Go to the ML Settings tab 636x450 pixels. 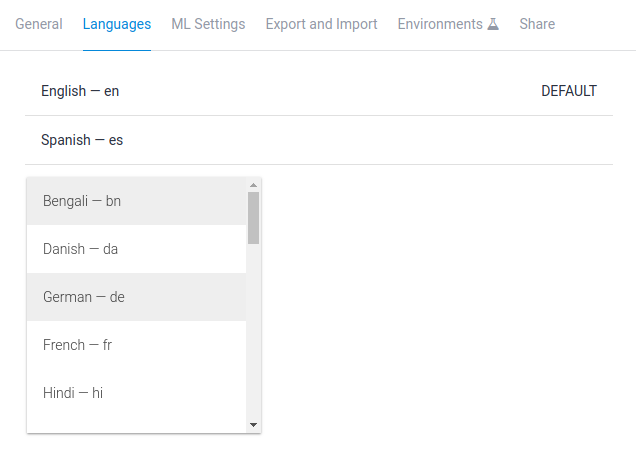(208, 24)
